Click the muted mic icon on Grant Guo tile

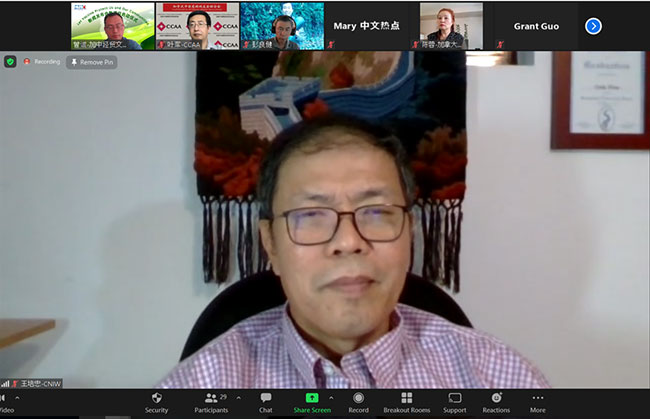coord(501,44)
